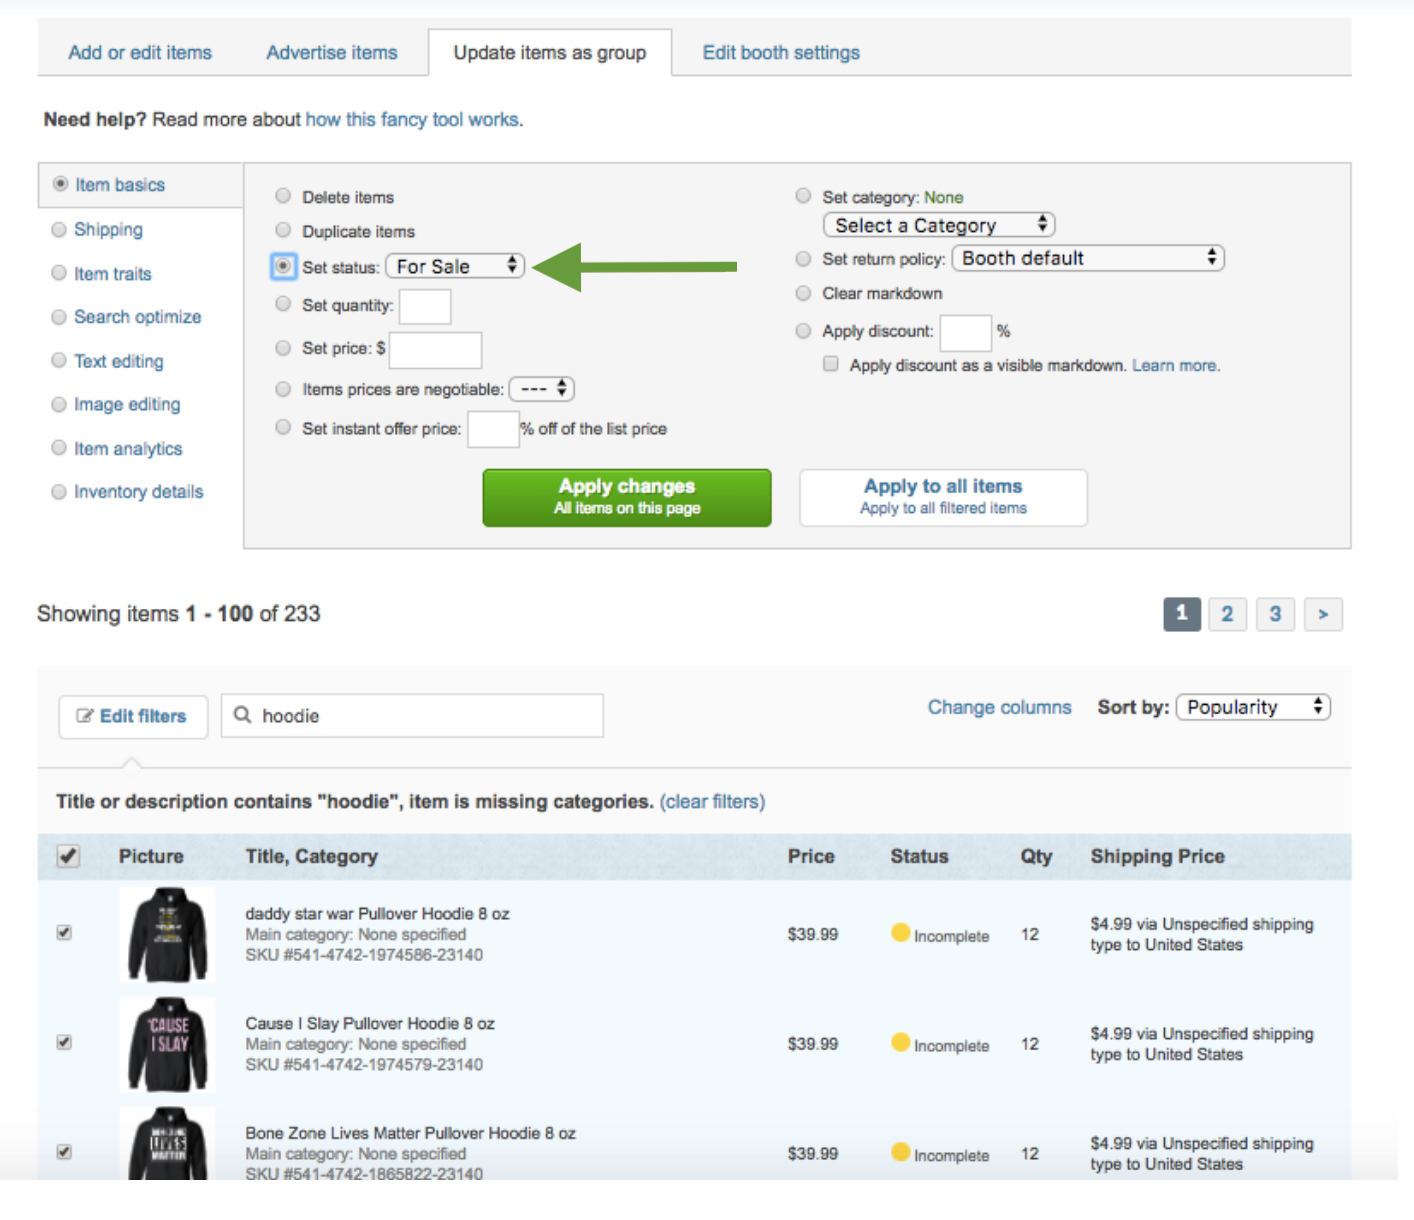1414x1220 pixels.
Task: Open daddy star war hoodie picture
Action: pos(167,935)
